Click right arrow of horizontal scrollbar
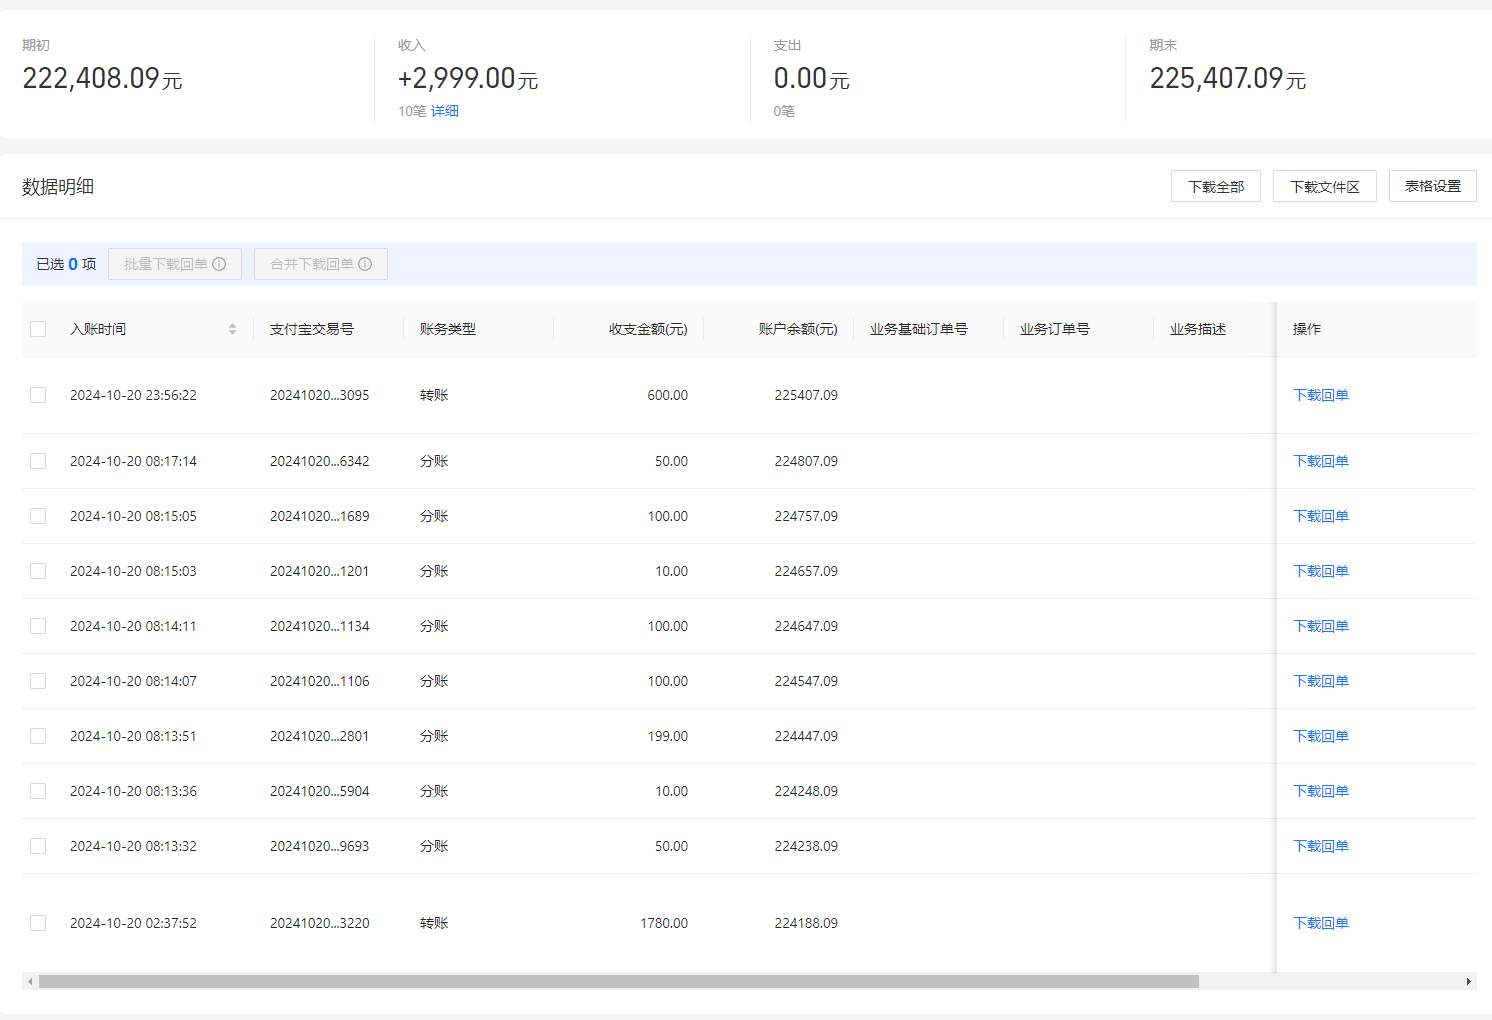The height and width of the screenshot is (1020, 1492). tap(1468, 982)
